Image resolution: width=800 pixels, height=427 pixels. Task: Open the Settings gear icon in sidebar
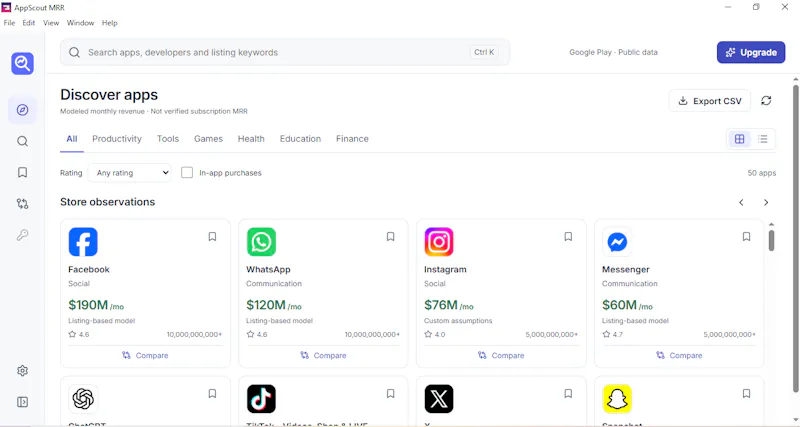pyautogui.click(x=22, y=371)
